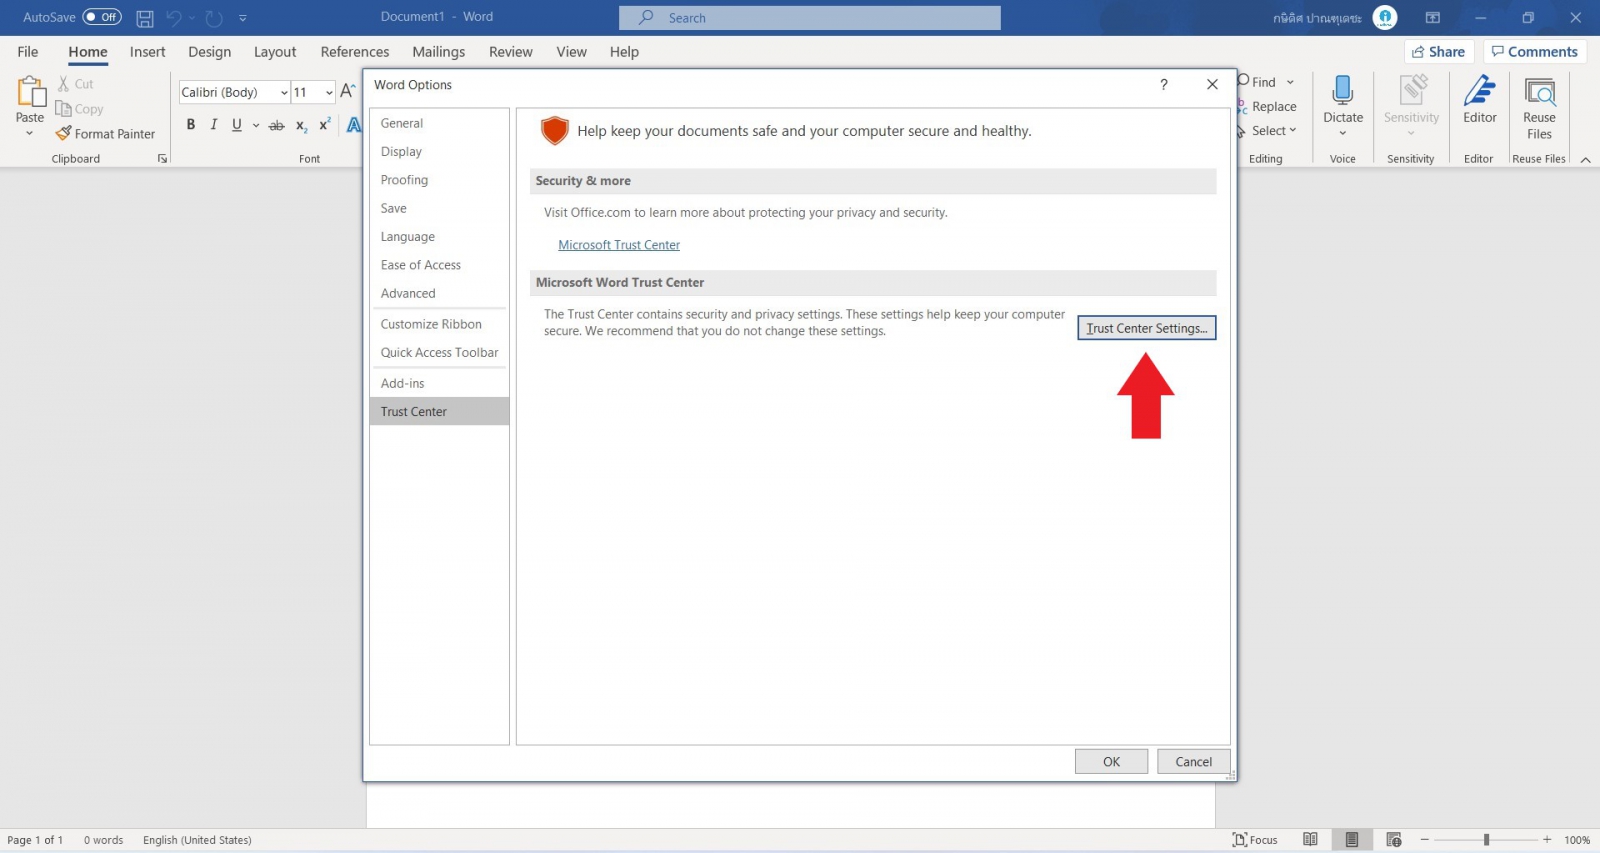Click the Paste clipboard icon
1600x853 pixels.
click(30, 92)
